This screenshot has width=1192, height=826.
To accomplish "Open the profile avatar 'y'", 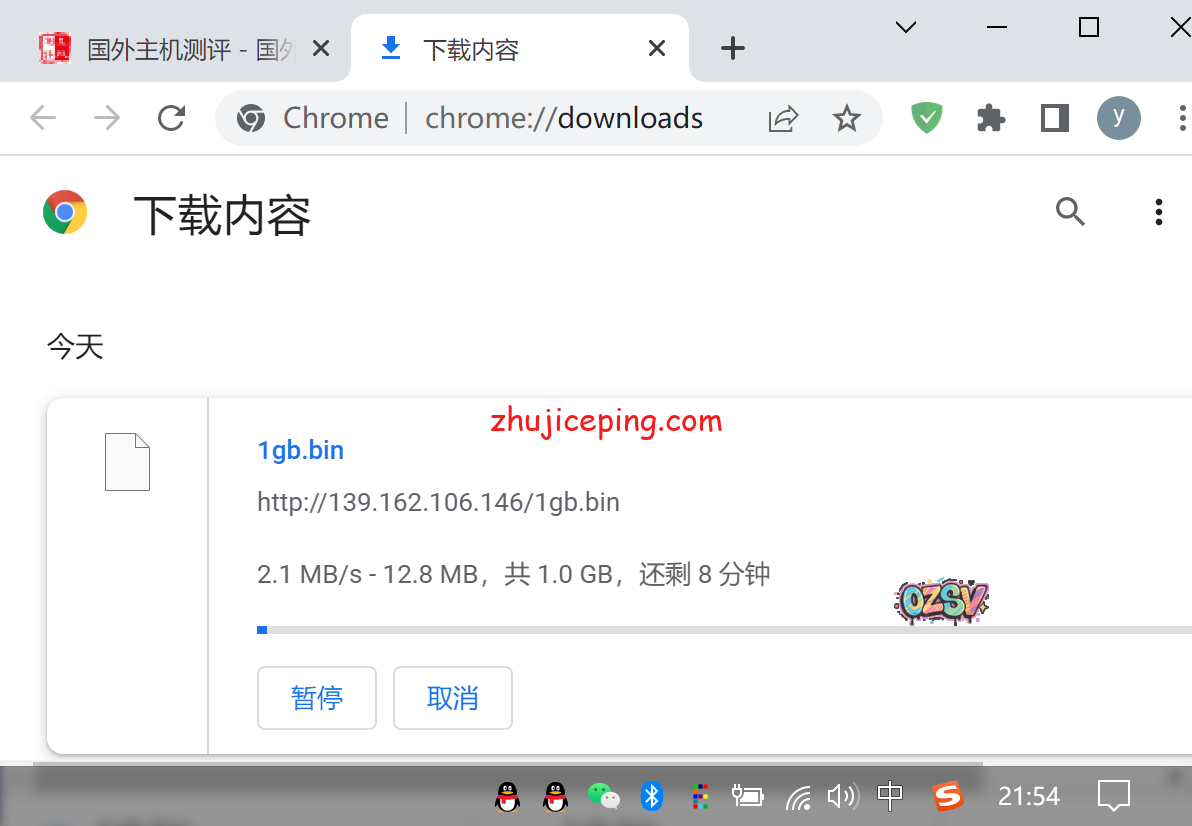I will [1118, 118].
